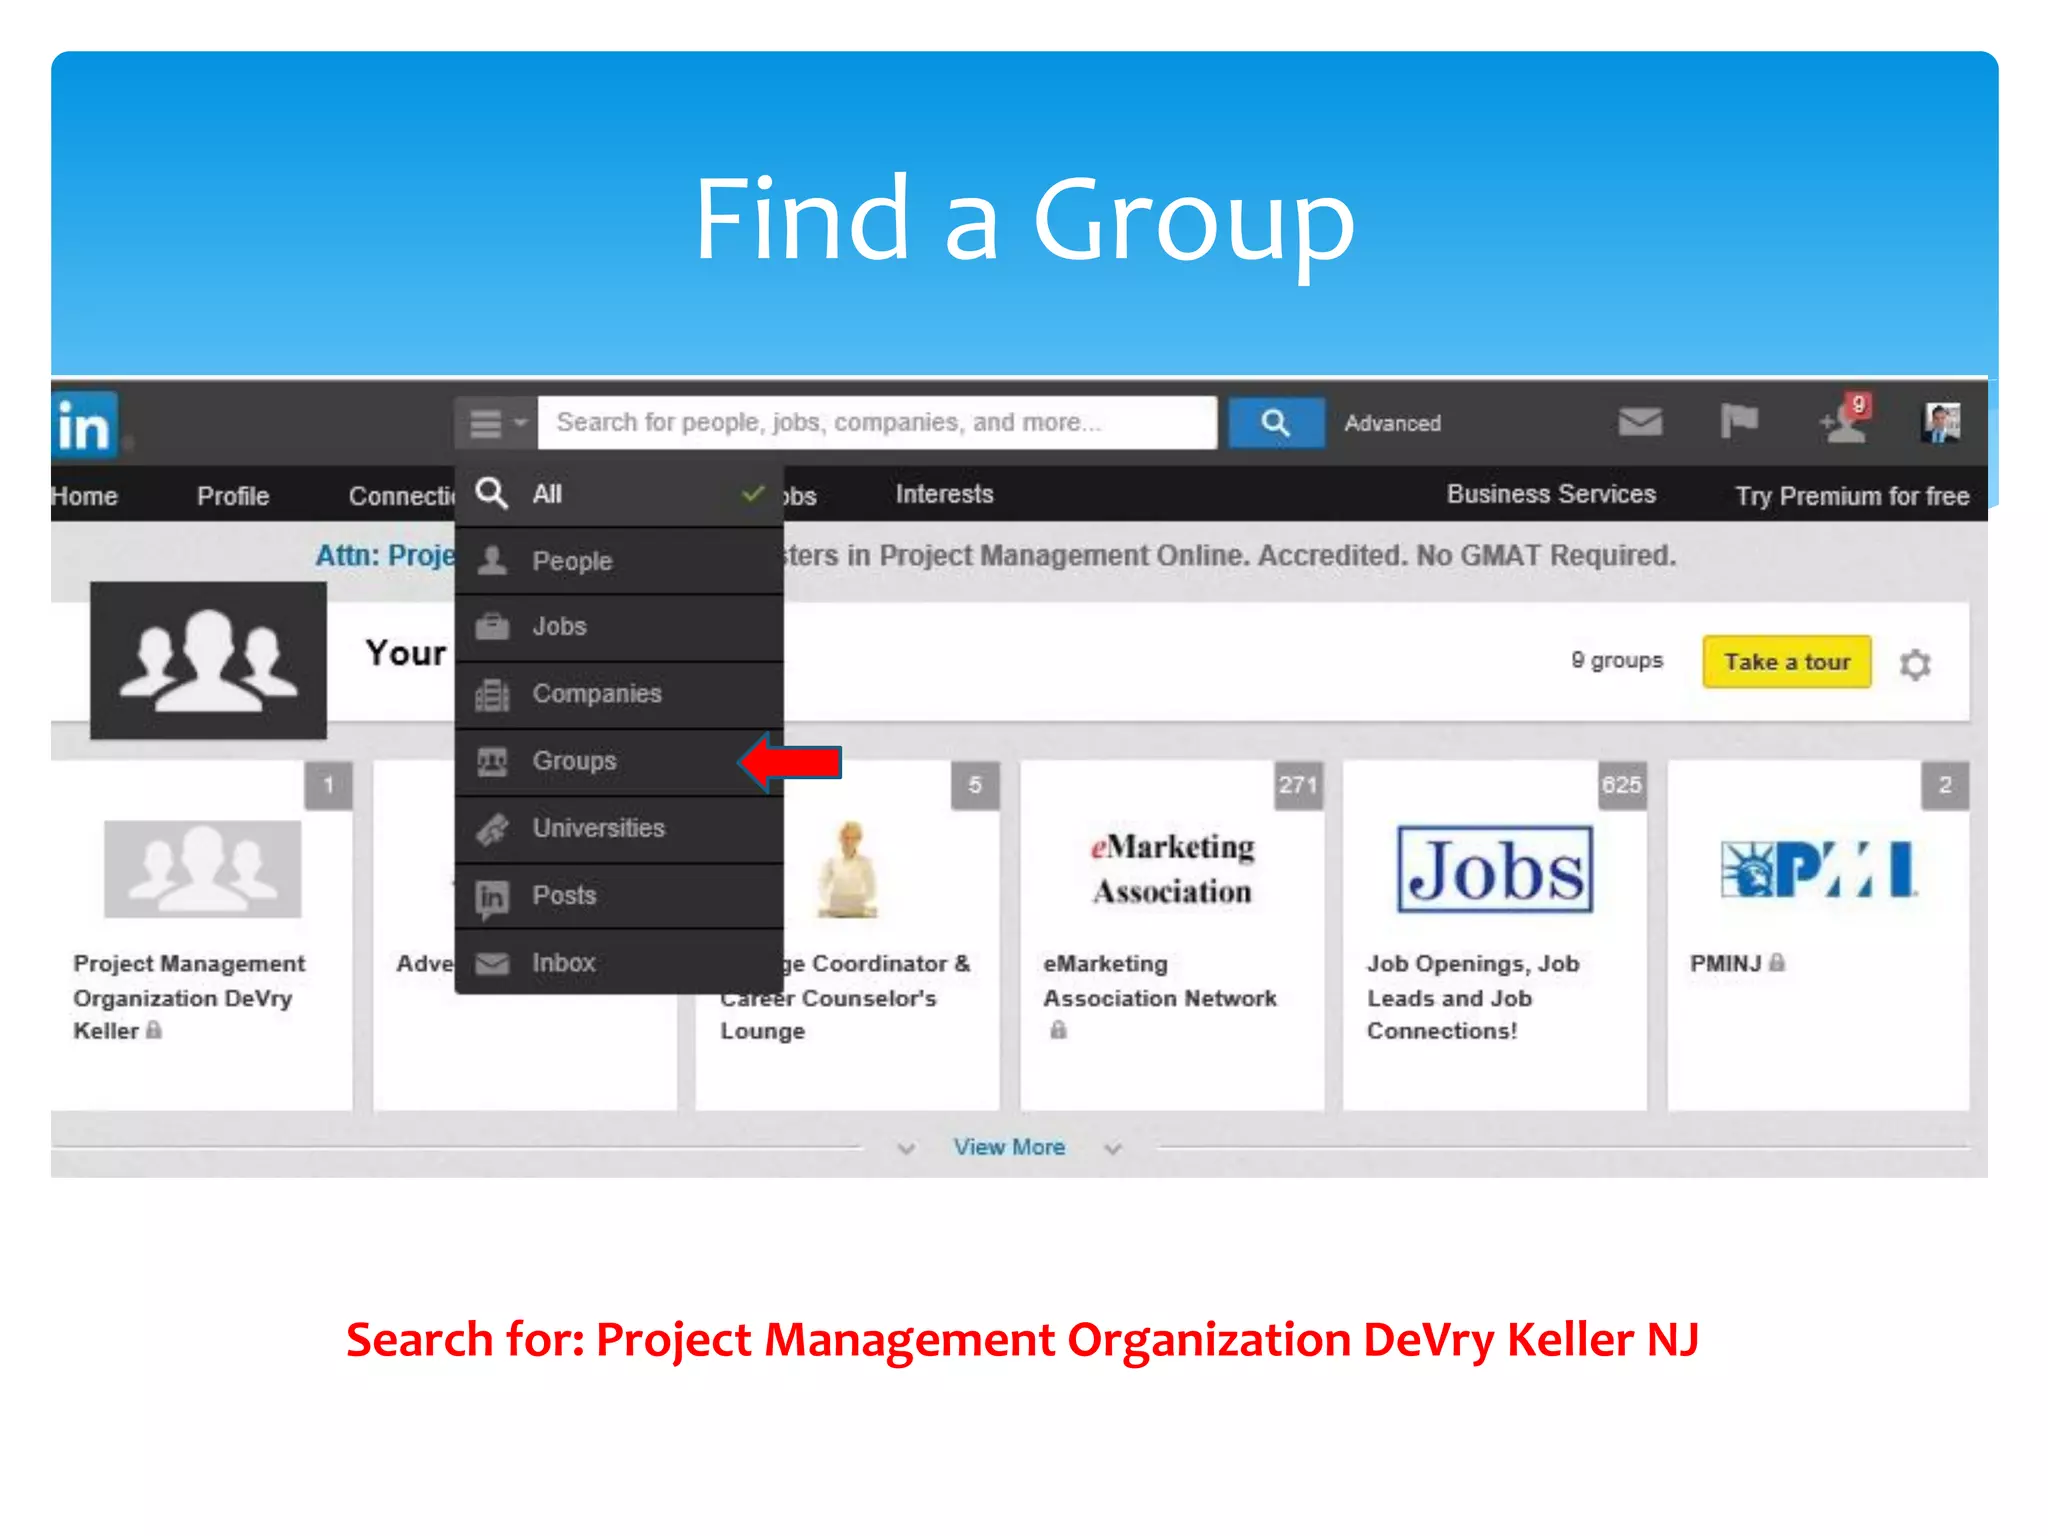The image size is (2048, 1536).
Task: Open Project Management Organization DeVry Keller group
Action: tap(190, 997)
